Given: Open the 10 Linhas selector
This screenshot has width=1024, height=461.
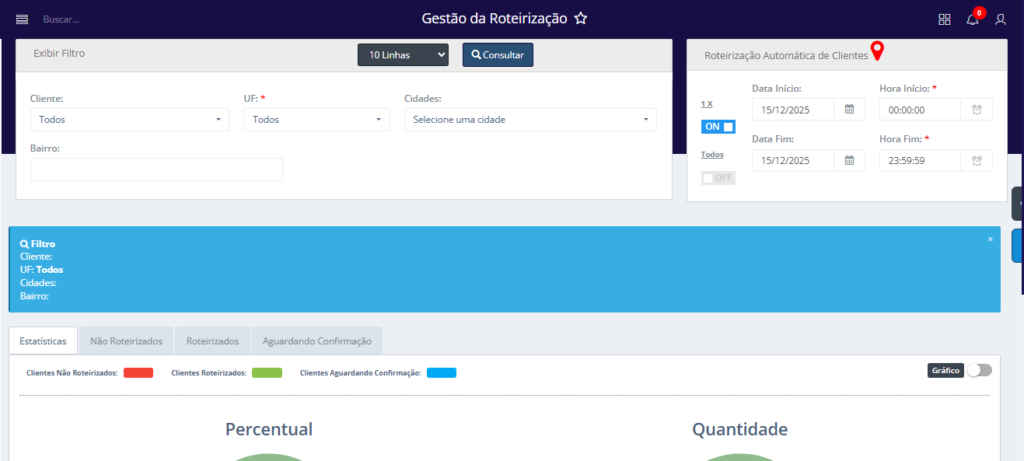Looking at the screenshot, I should pos(403,55).
